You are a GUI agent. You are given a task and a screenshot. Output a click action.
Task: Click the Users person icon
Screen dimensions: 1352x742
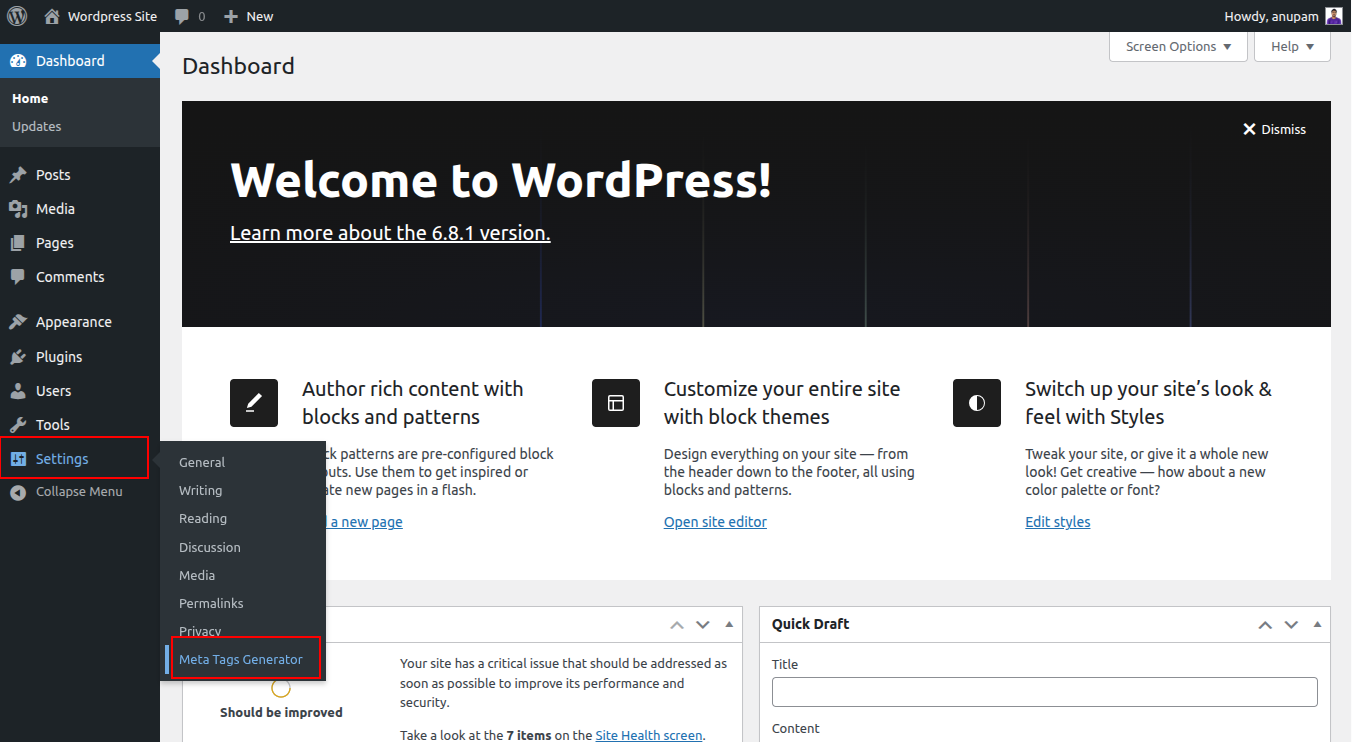click(18, 391)
